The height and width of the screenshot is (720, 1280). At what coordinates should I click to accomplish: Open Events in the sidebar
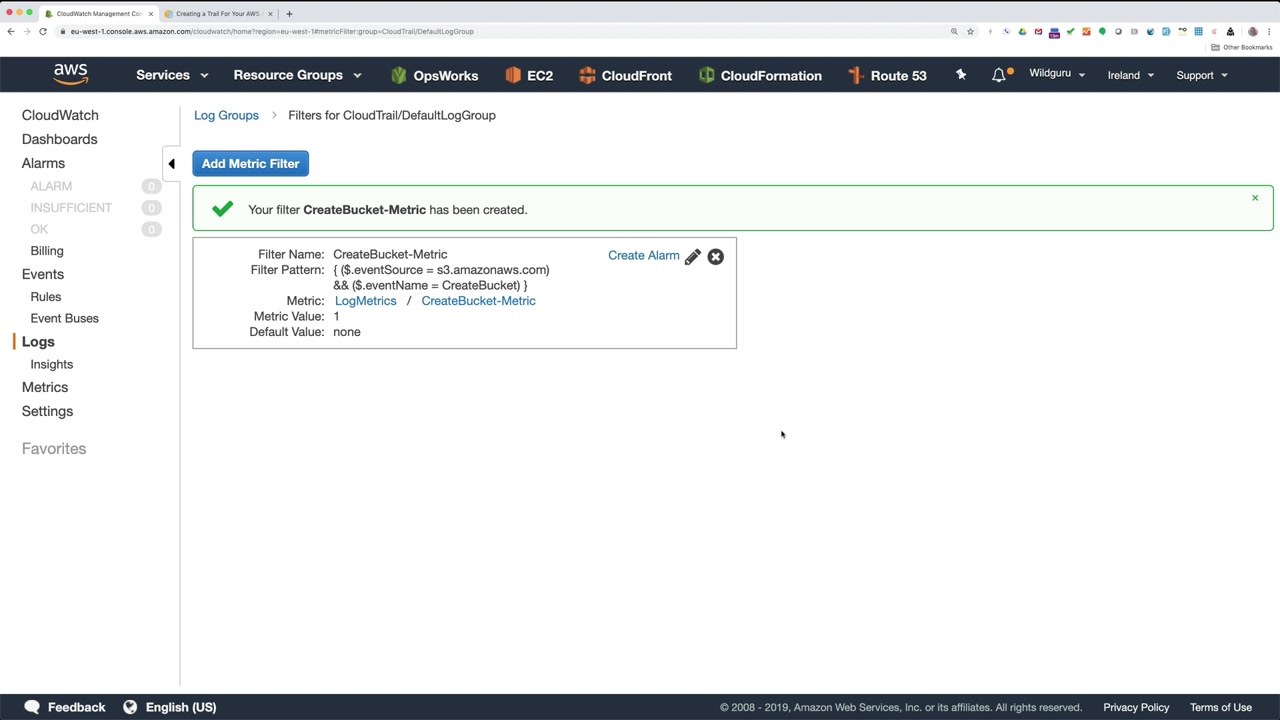point(43,274)
